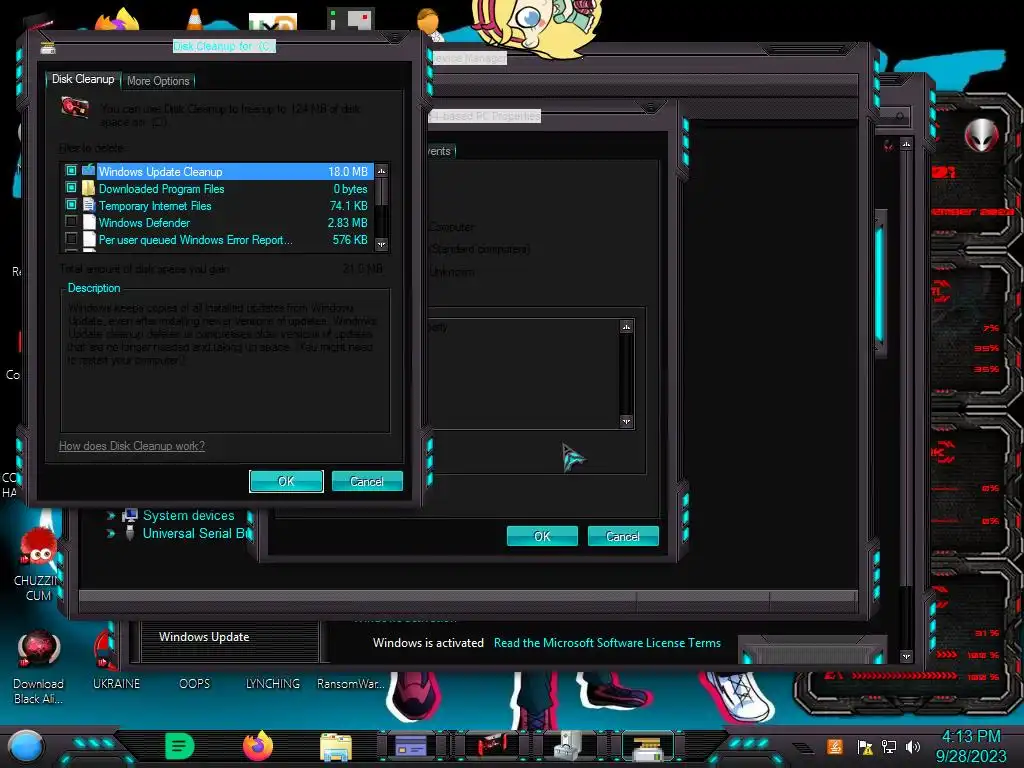Click the red disk icon beside the description

[75, 108]
